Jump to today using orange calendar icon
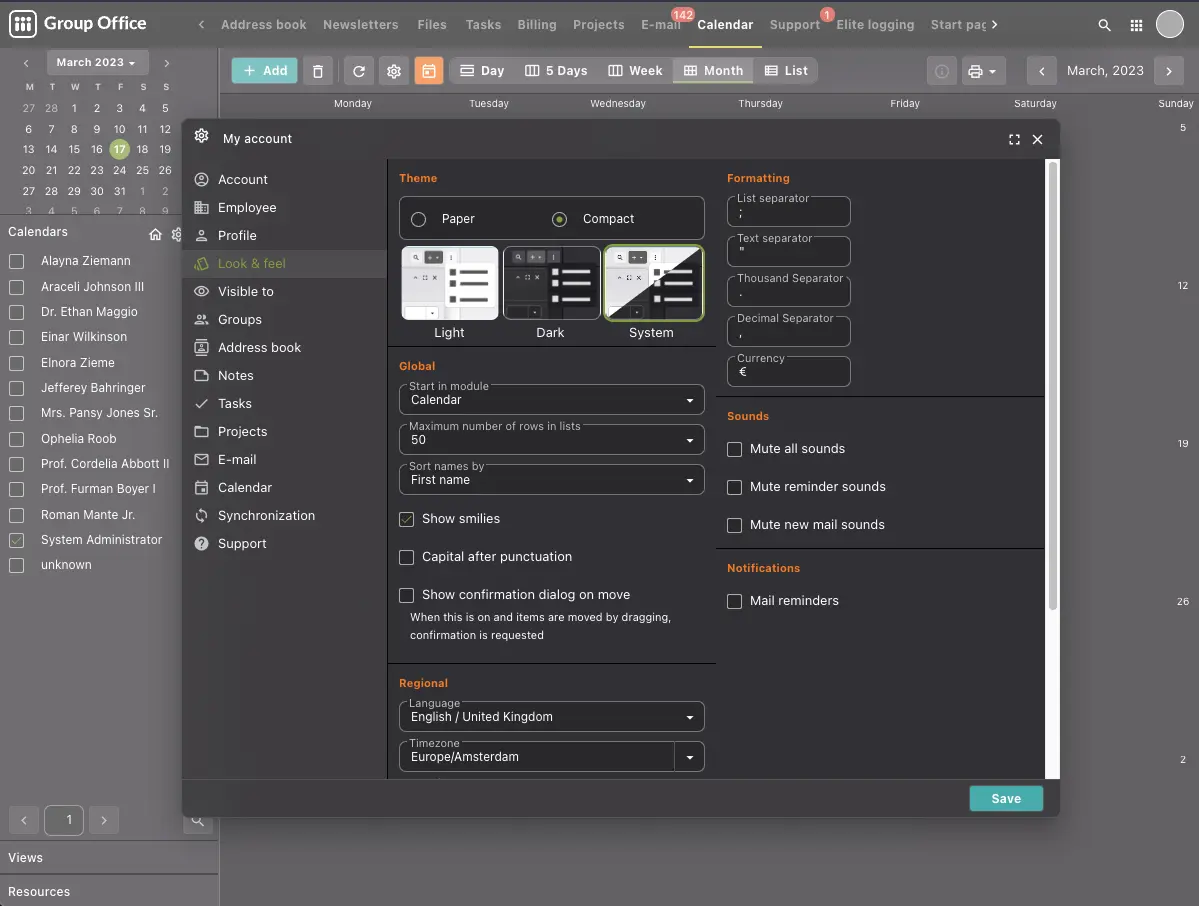This screenshot has width=1199, height=906. click(428, 71)
